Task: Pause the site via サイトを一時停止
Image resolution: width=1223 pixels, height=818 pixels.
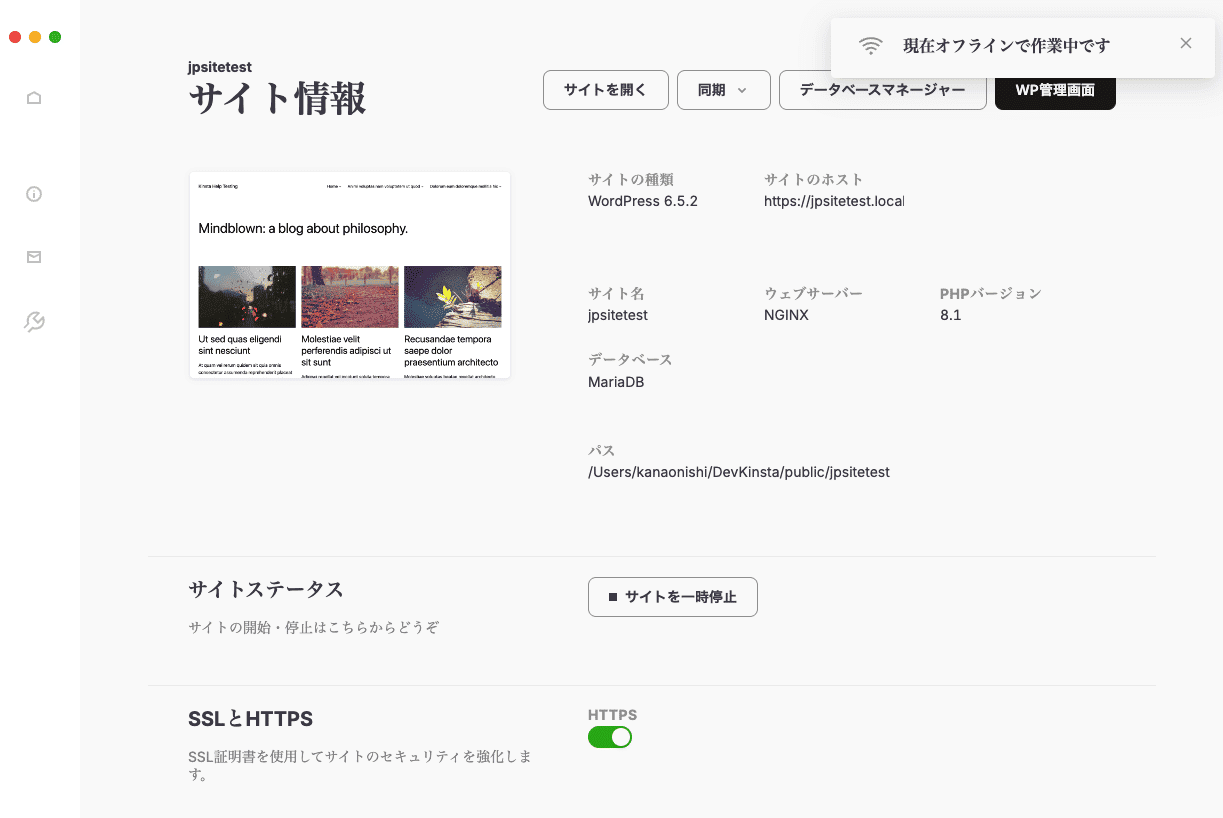Action: pyautogui.click(x=672, y=597)
